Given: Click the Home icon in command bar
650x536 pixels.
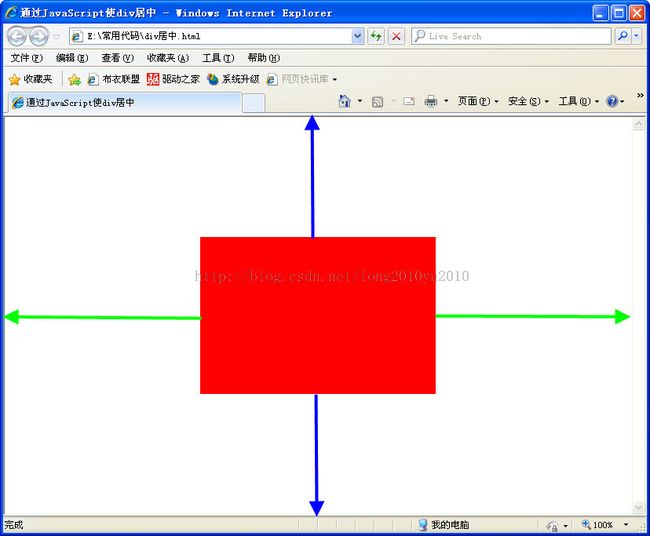Looking at the screenshot, I should [344, 101].
